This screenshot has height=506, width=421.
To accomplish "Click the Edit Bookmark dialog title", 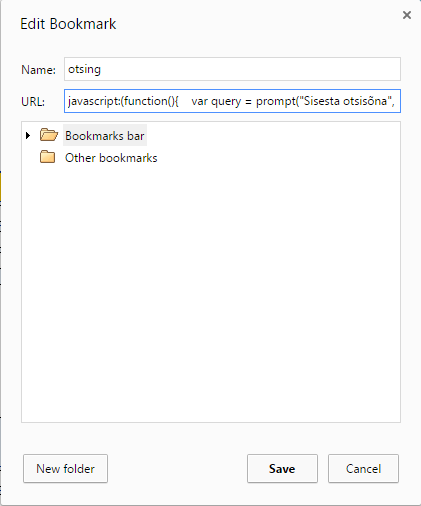I will tap(68, 24).
